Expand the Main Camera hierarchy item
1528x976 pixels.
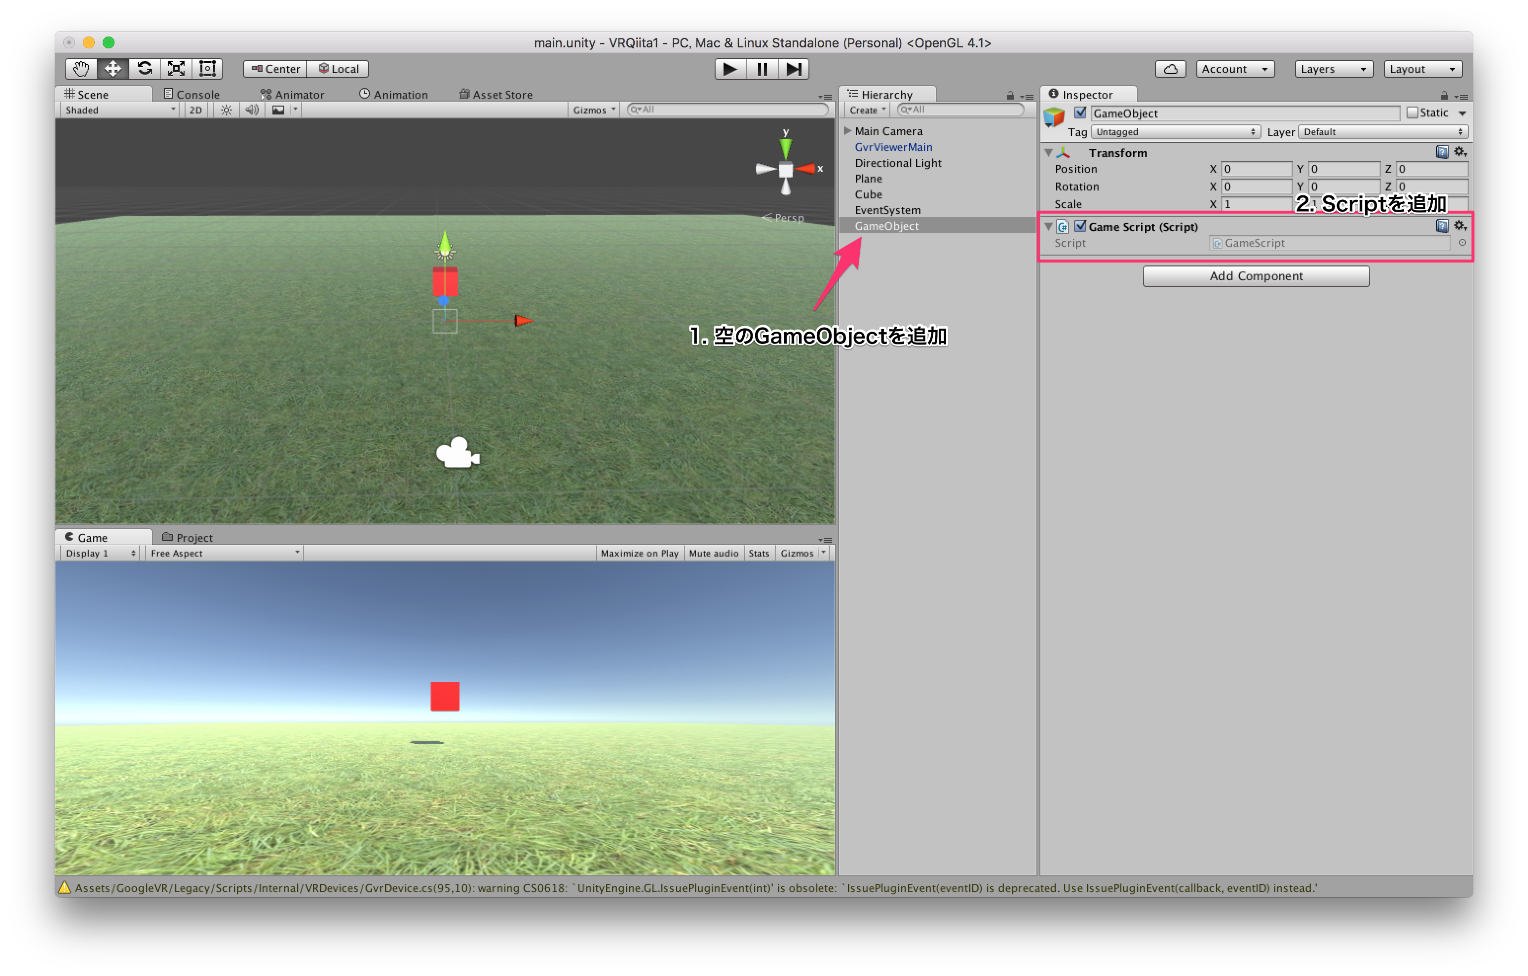pos(847,130)
